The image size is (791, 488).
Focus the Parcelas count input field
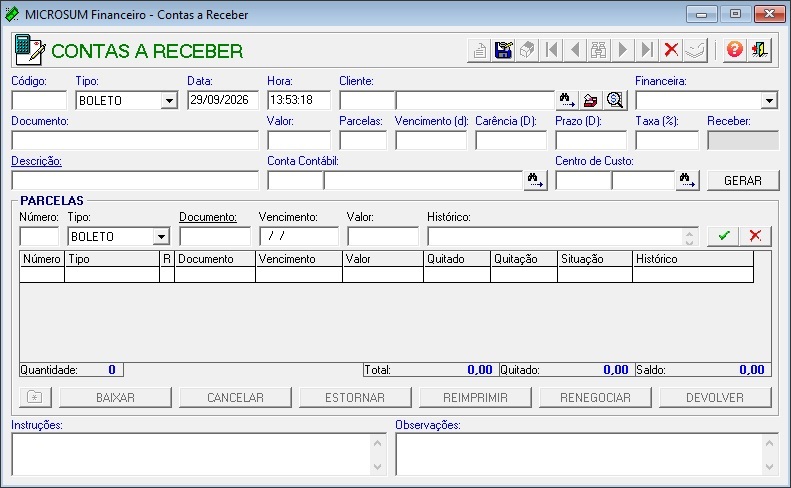(363, 140)
